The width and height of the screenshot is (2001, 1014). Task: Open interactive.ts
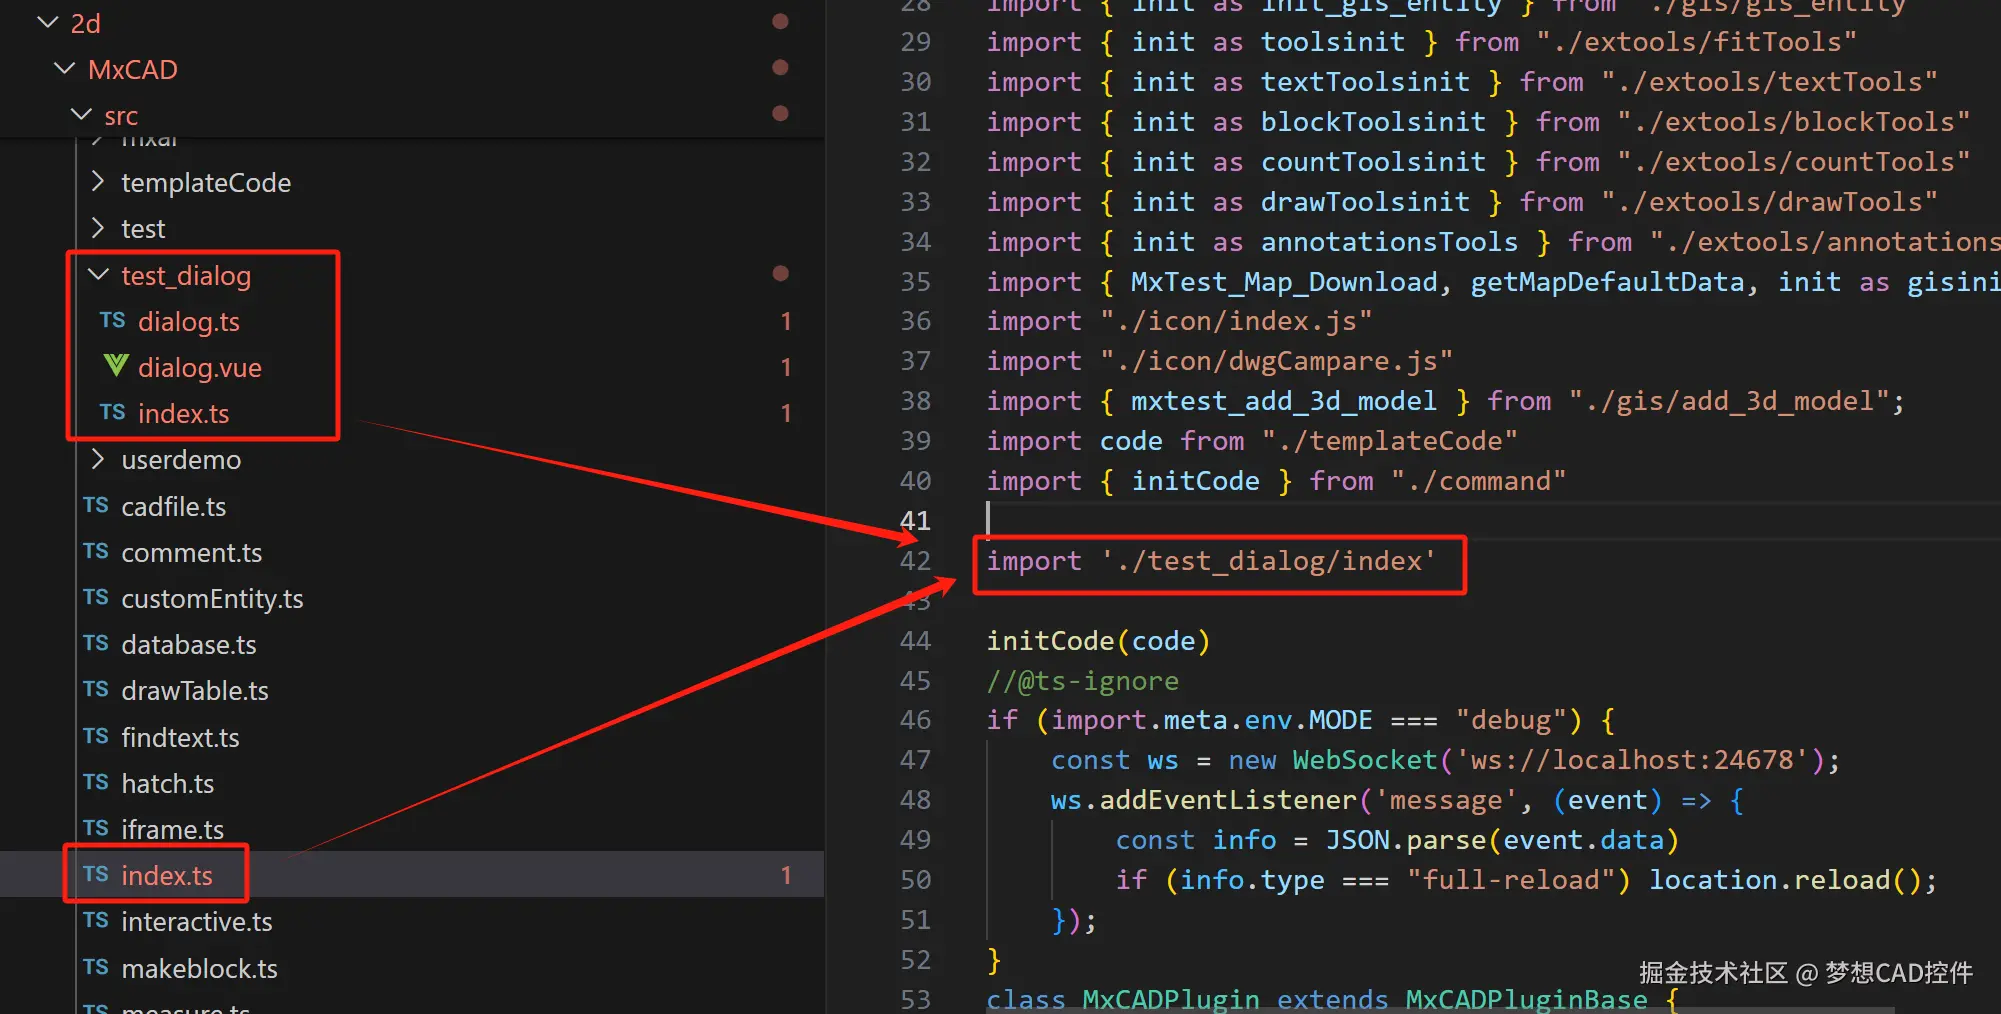point(196,921)
